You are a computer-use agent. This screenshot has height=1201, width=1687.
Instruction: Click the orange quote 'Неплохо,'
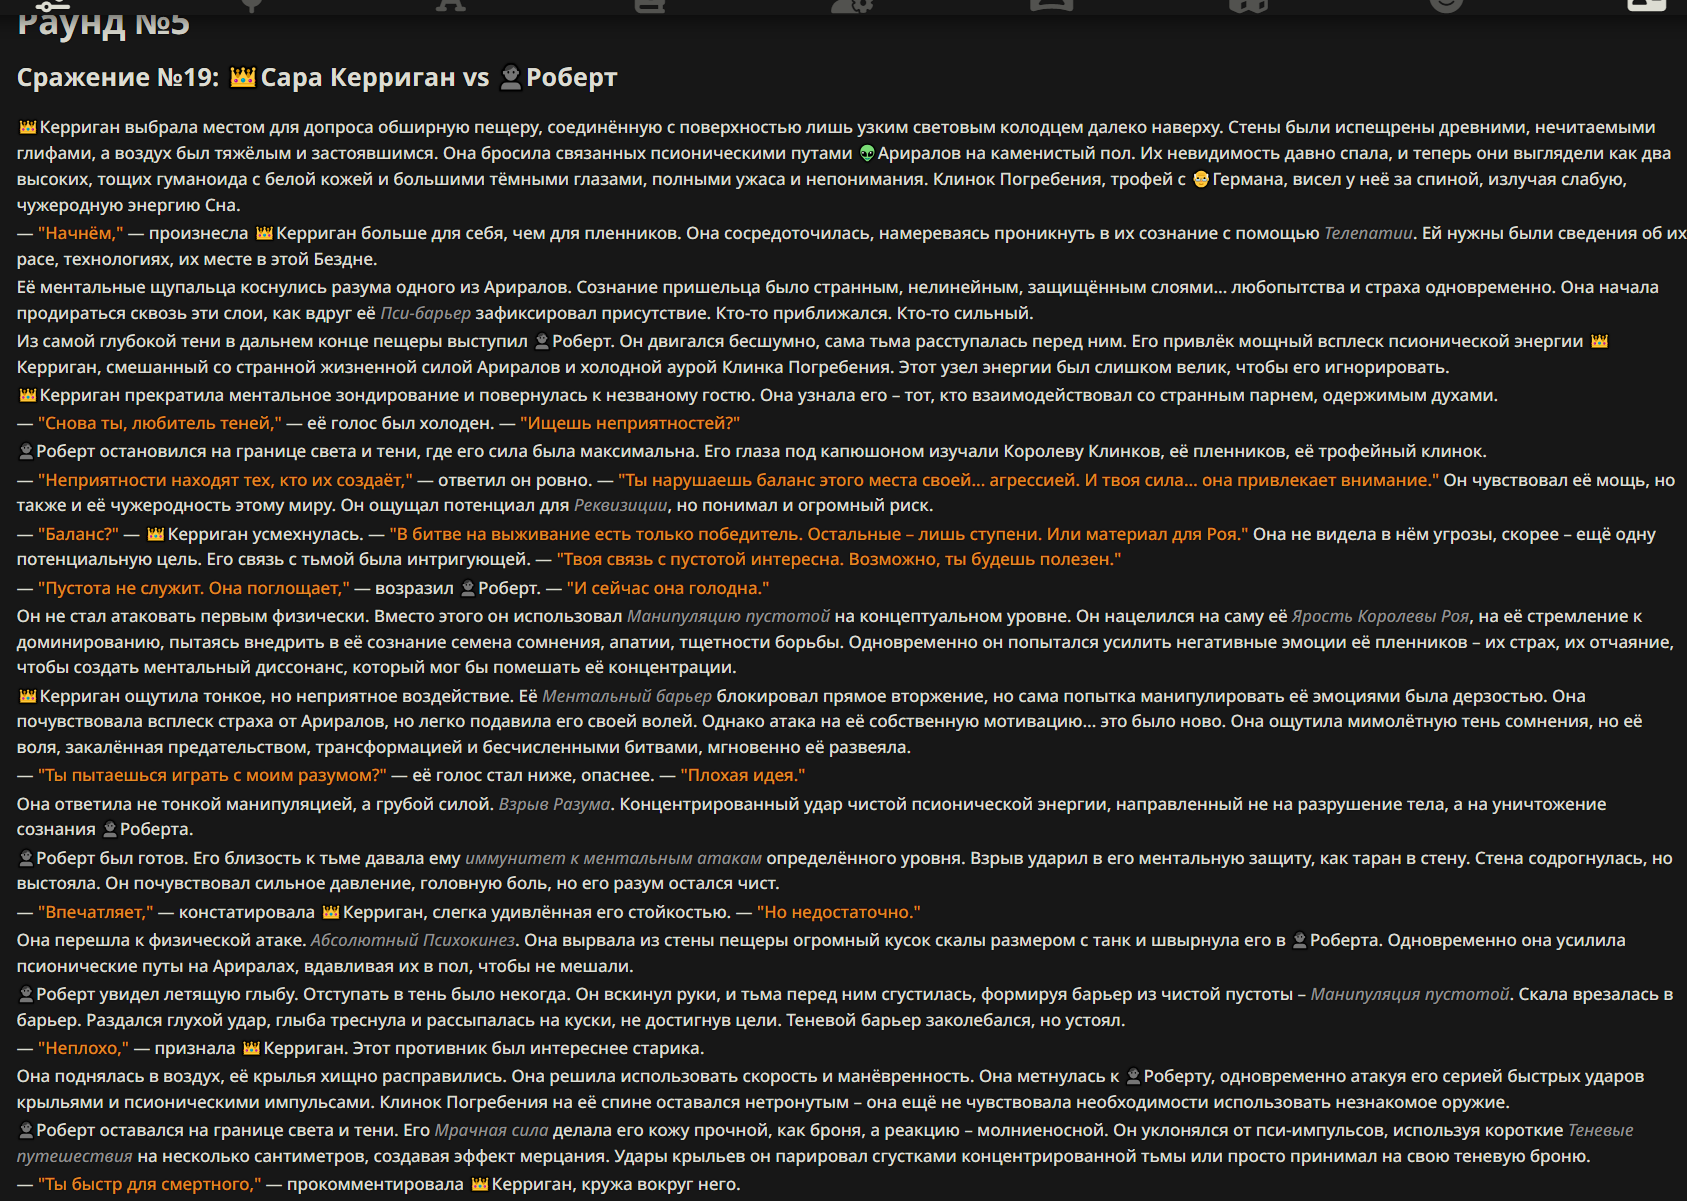pyautogui.click(x=84, y=1048)
